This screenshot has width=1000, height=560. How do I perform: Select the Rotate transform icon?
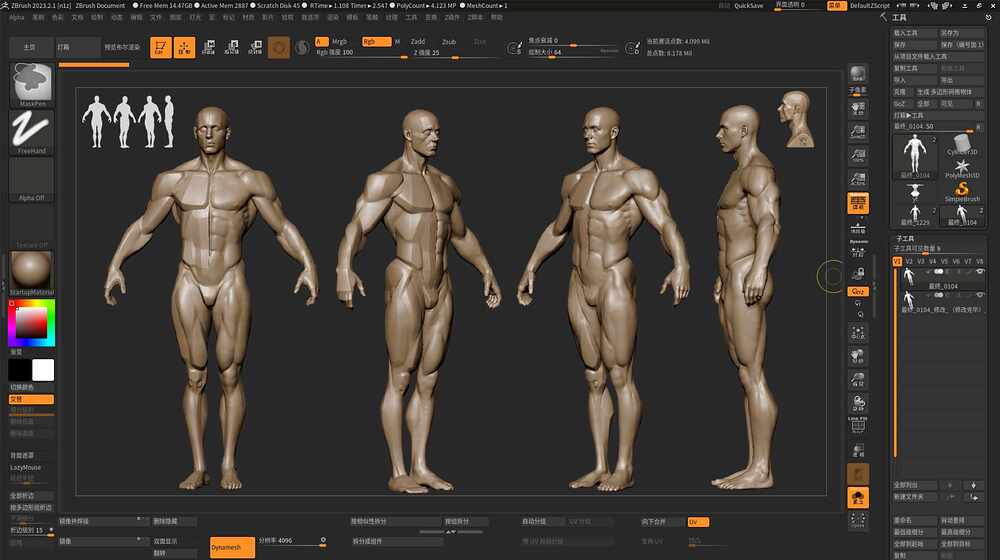tap(255, 47)
